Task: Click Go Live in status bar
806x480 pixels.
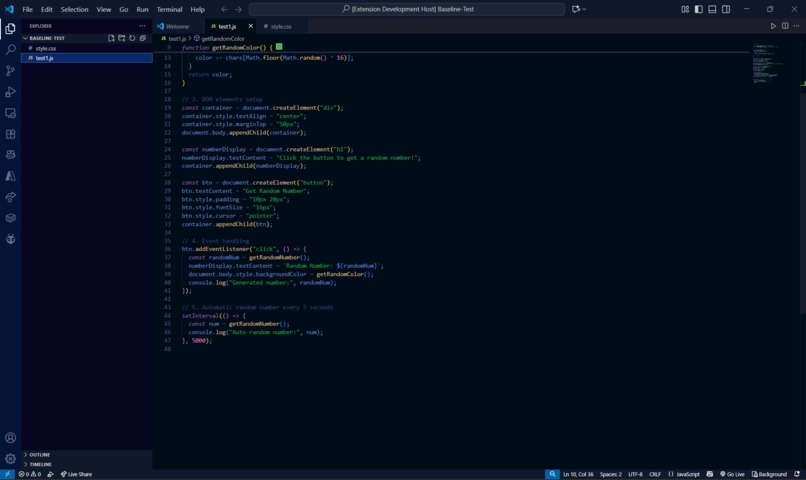Action: click(732, 474)
